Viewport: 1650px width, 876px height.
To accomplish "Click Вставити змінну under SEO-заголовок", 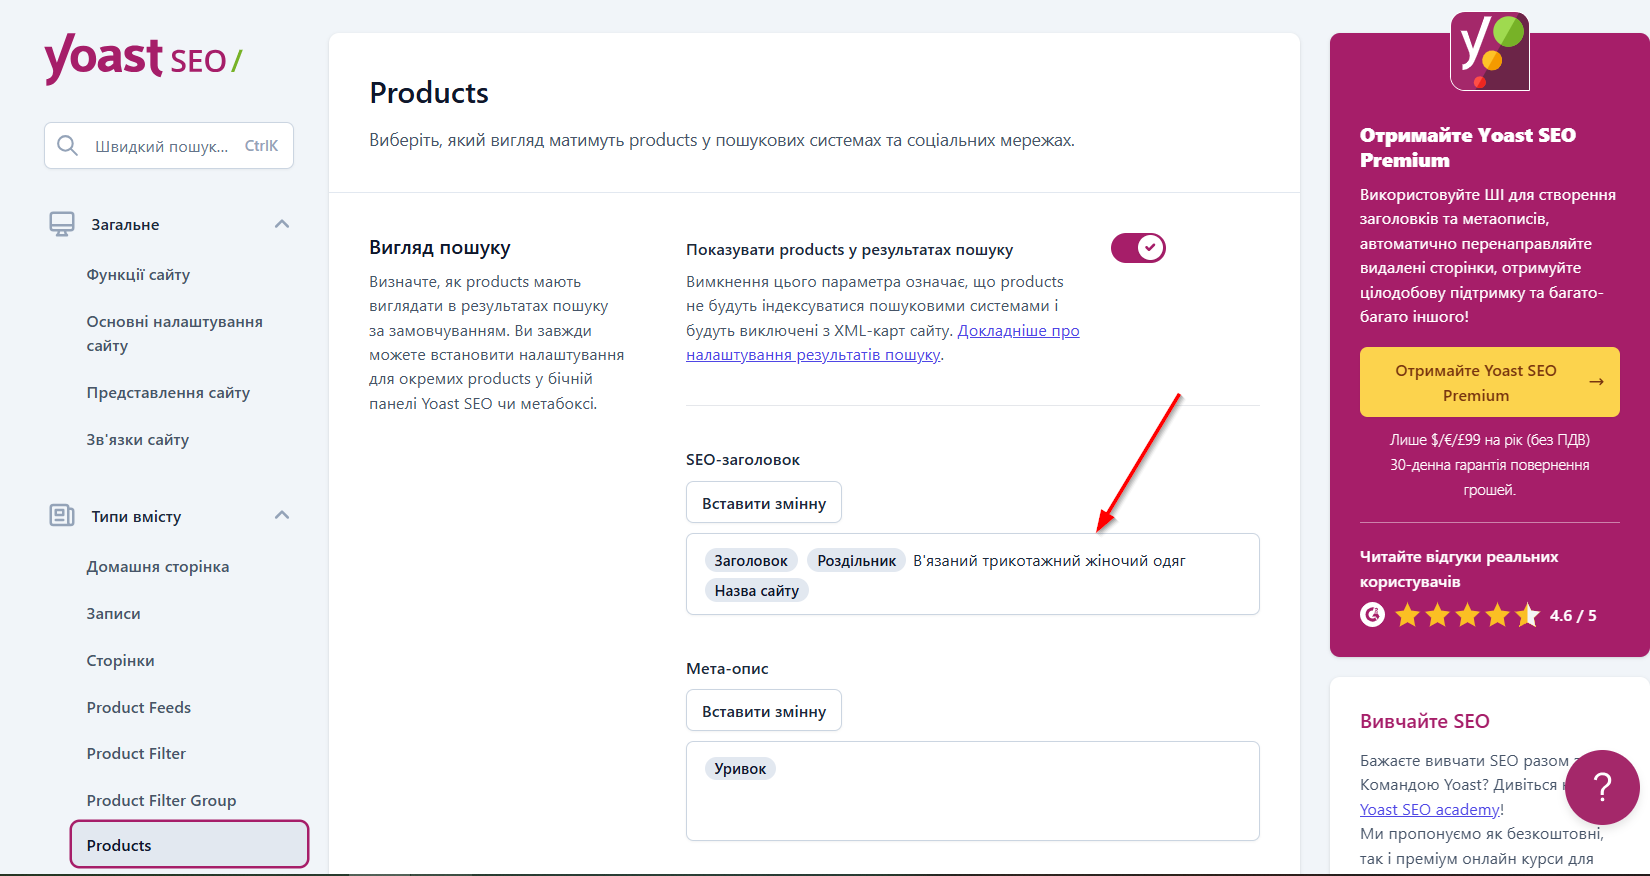I will (x=764, y=503).
